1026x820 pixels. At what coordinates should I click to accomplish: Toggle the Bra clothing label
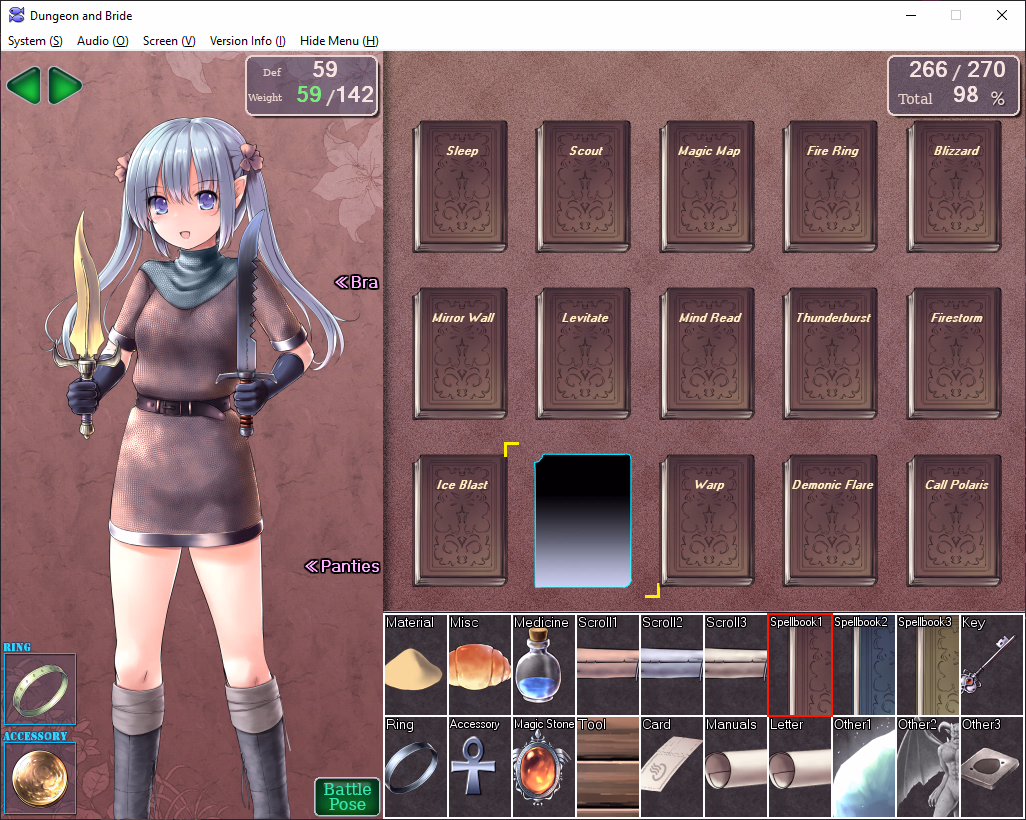point(357,283)
